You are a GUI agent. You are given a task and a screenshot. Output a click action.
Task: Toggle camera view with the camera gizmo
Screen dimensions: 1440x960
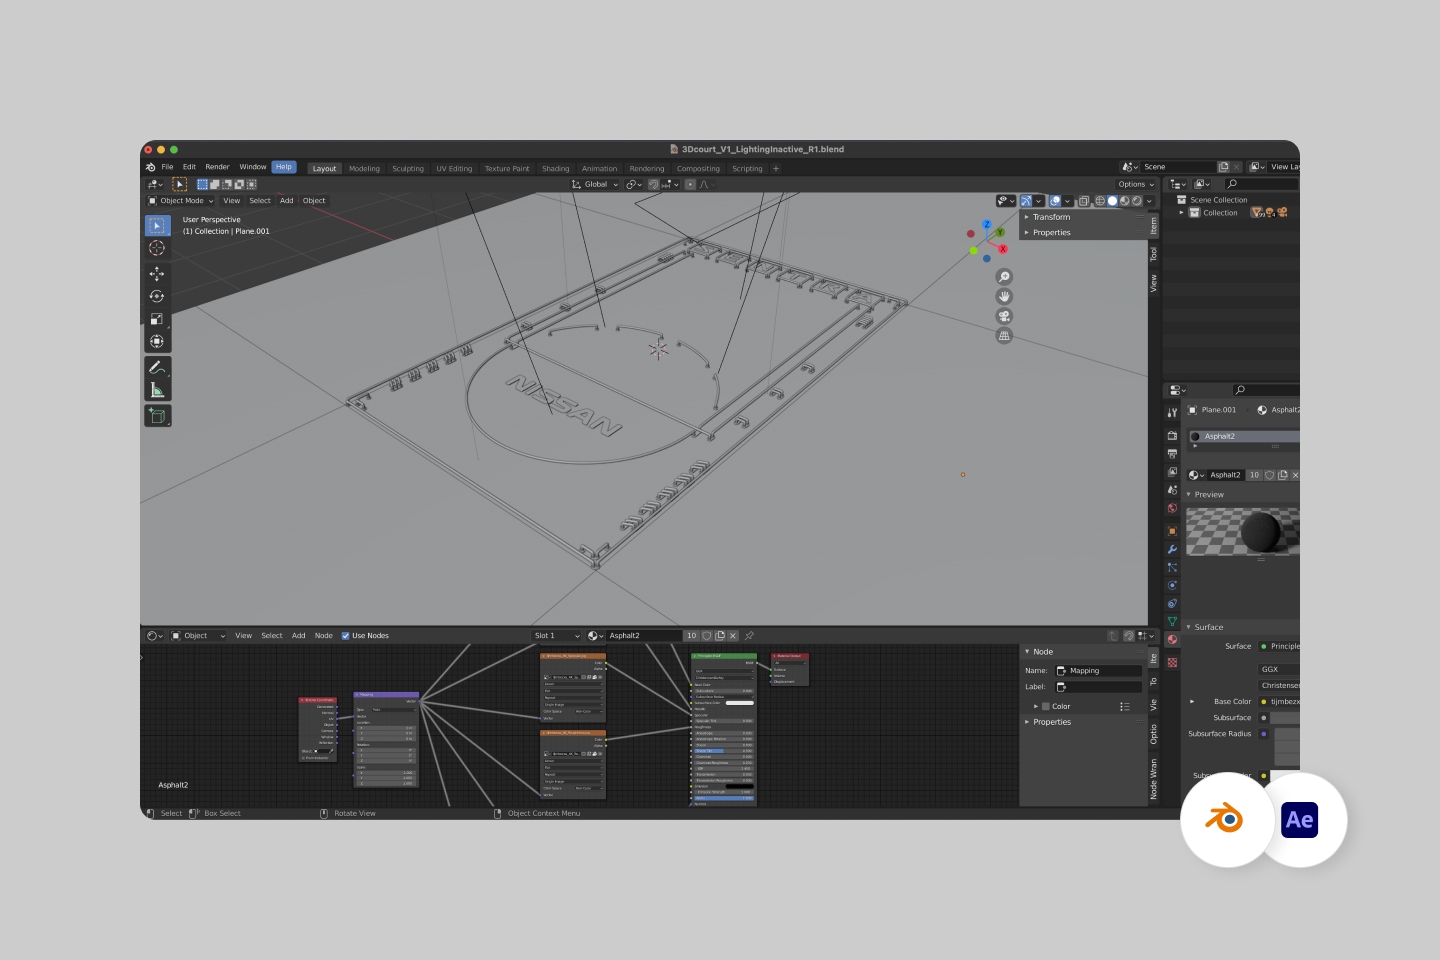click(x=1004, y=316)
